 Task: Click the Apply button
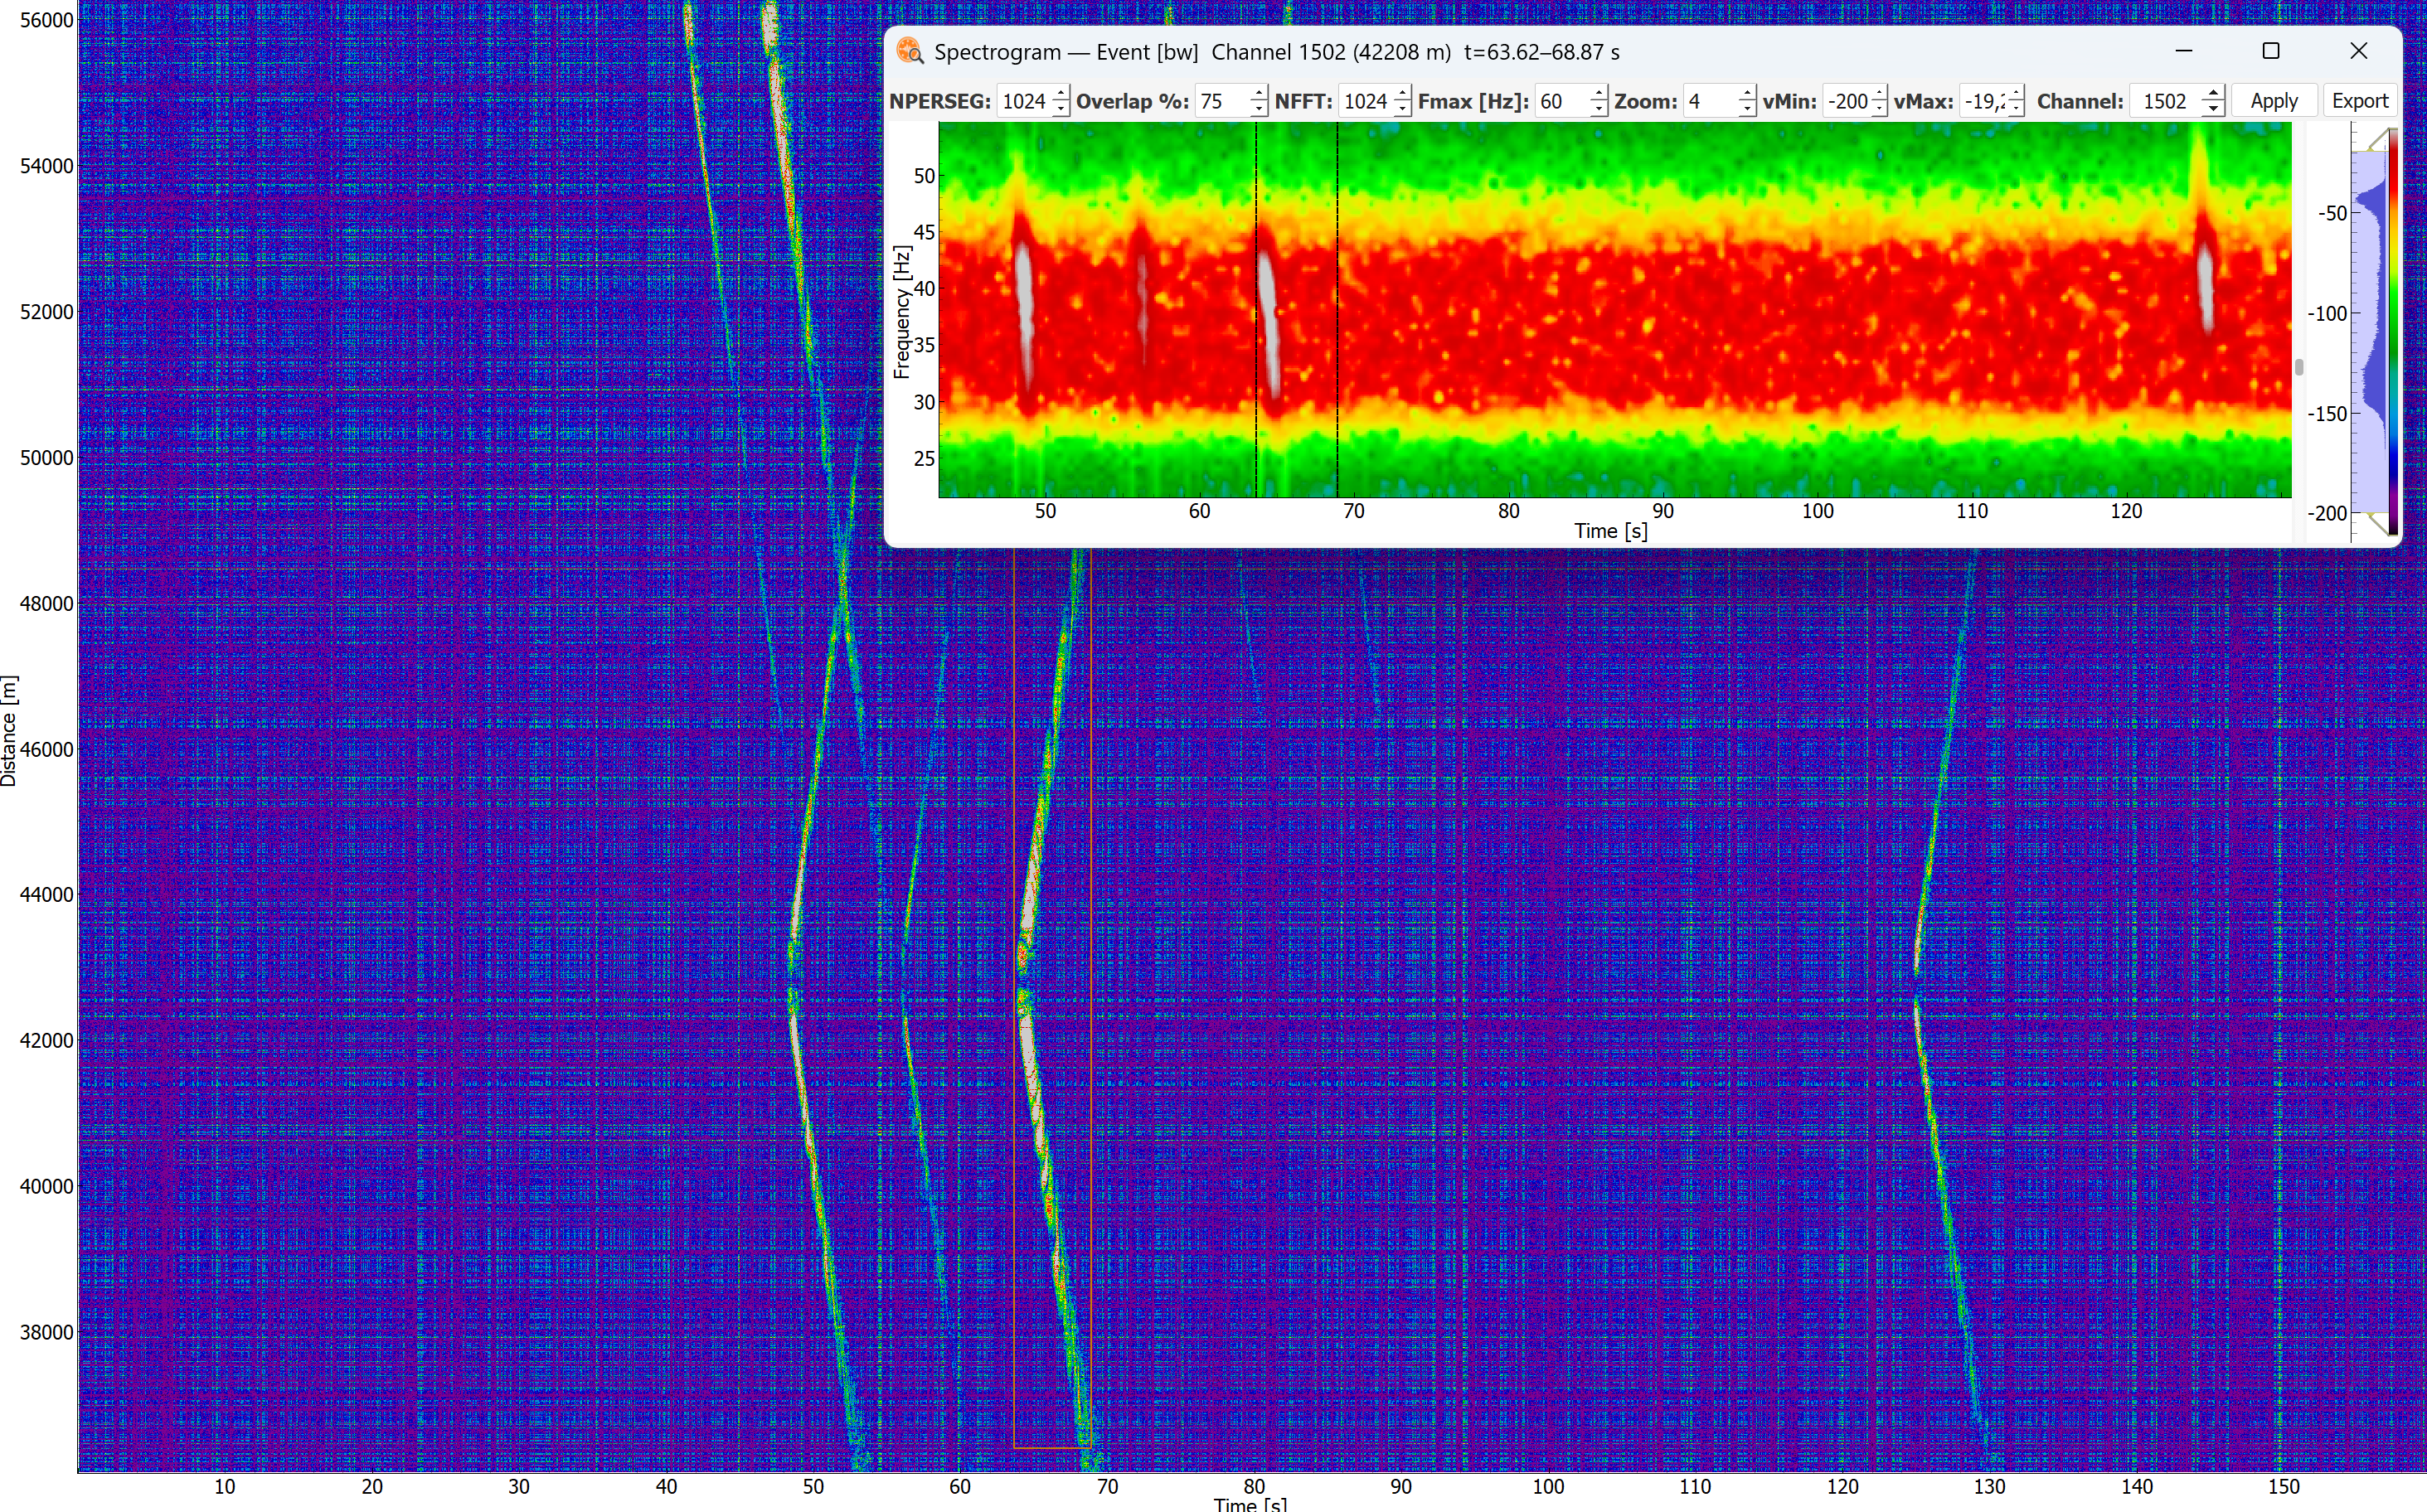pyautogui.click(x=2273, y=101)
